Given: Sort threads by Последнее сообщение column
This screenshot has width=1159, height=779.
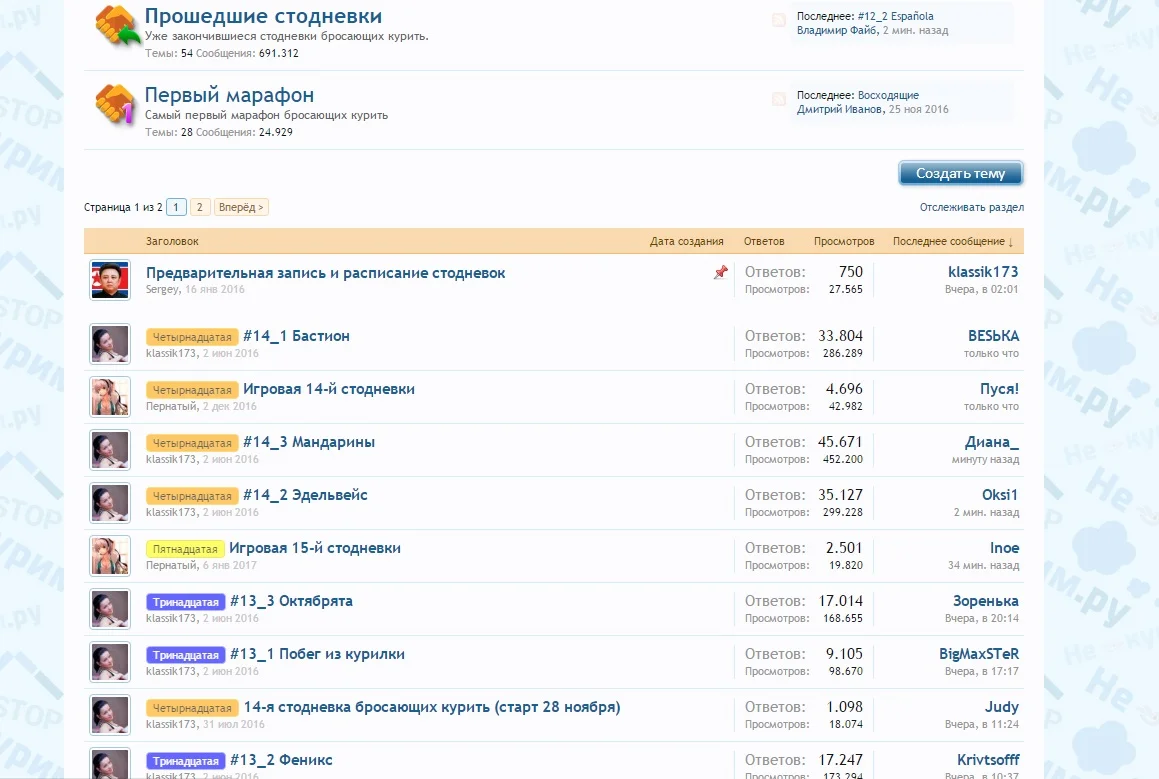Looking at the screenshot, I should (x=952, y=241).
